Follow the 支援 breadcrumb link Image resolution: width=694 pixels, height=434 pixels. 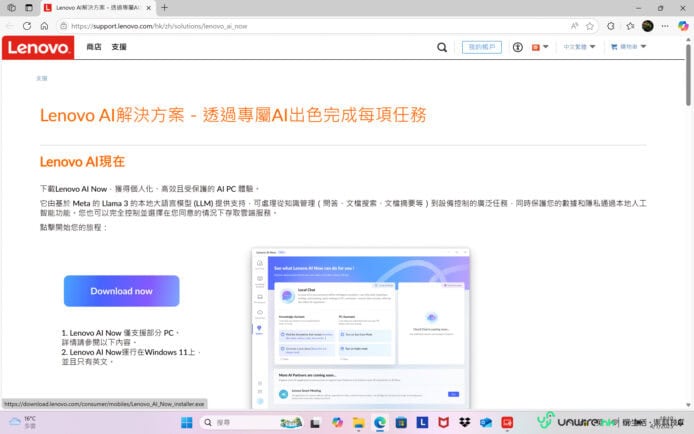pyautogui.click(x=42, y=78)
